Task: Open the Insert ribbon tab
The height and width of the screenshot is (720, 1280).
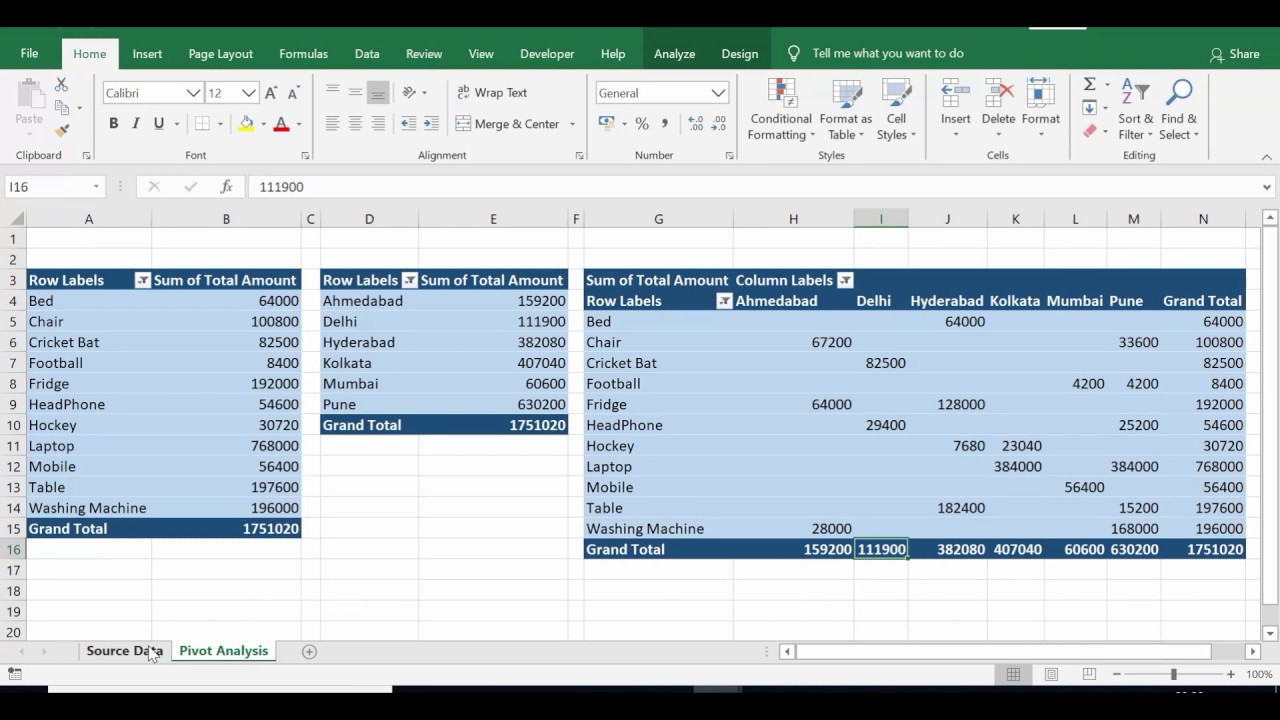Action: click(147, 54)
